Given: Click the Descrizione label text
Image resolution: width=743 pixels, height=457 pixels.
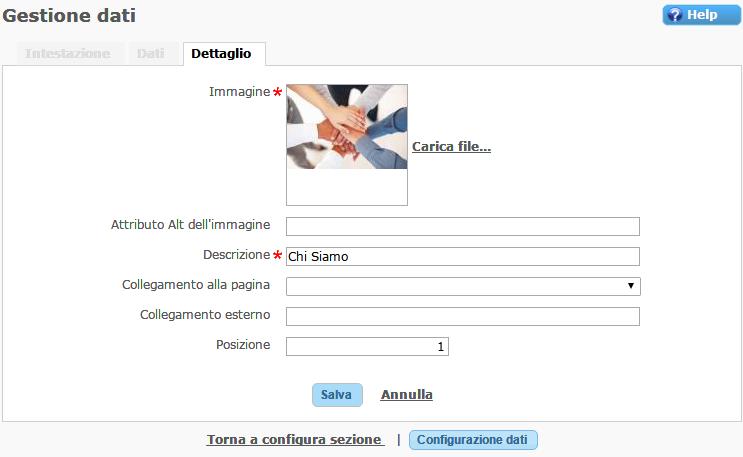Looking at the screenshot, I should 236,255.
